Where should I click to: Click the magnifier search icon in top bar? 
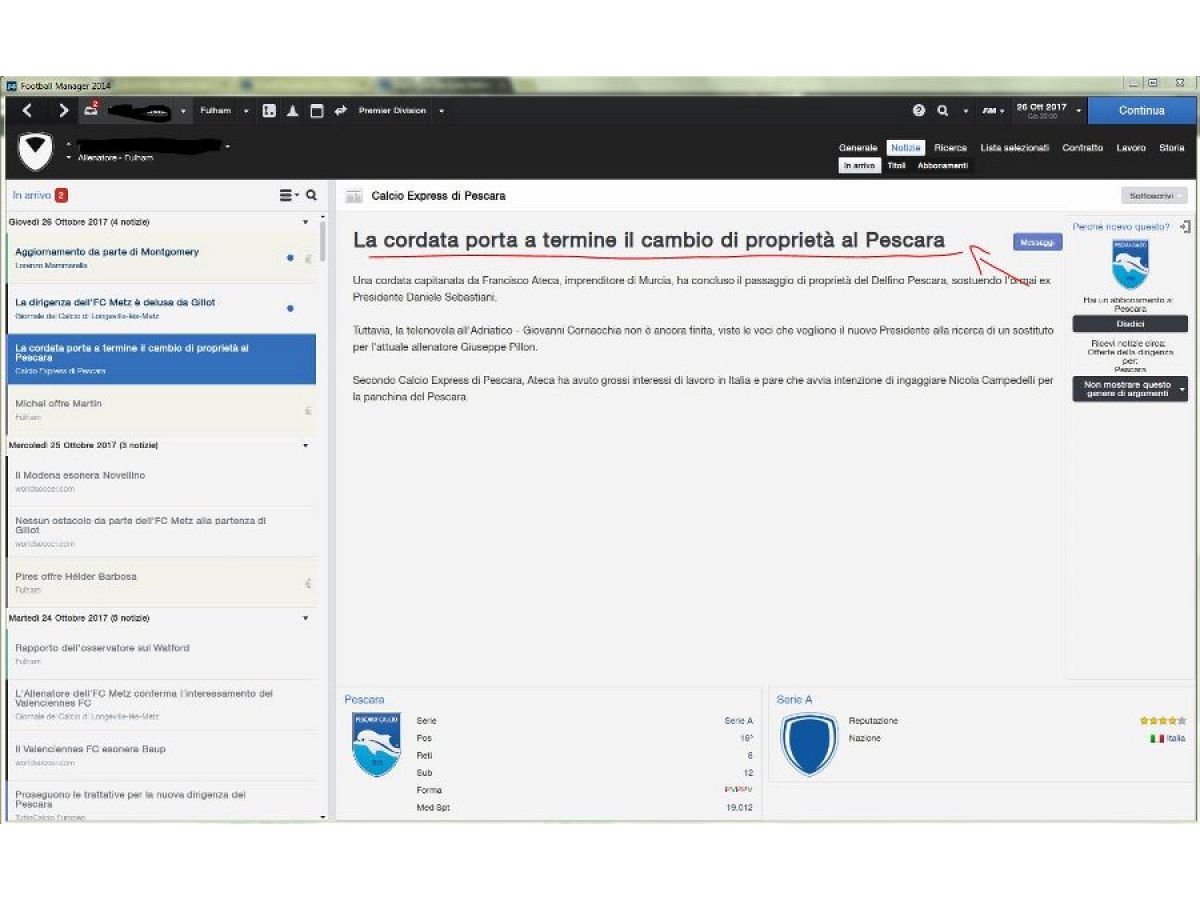[x=943, y=111]
